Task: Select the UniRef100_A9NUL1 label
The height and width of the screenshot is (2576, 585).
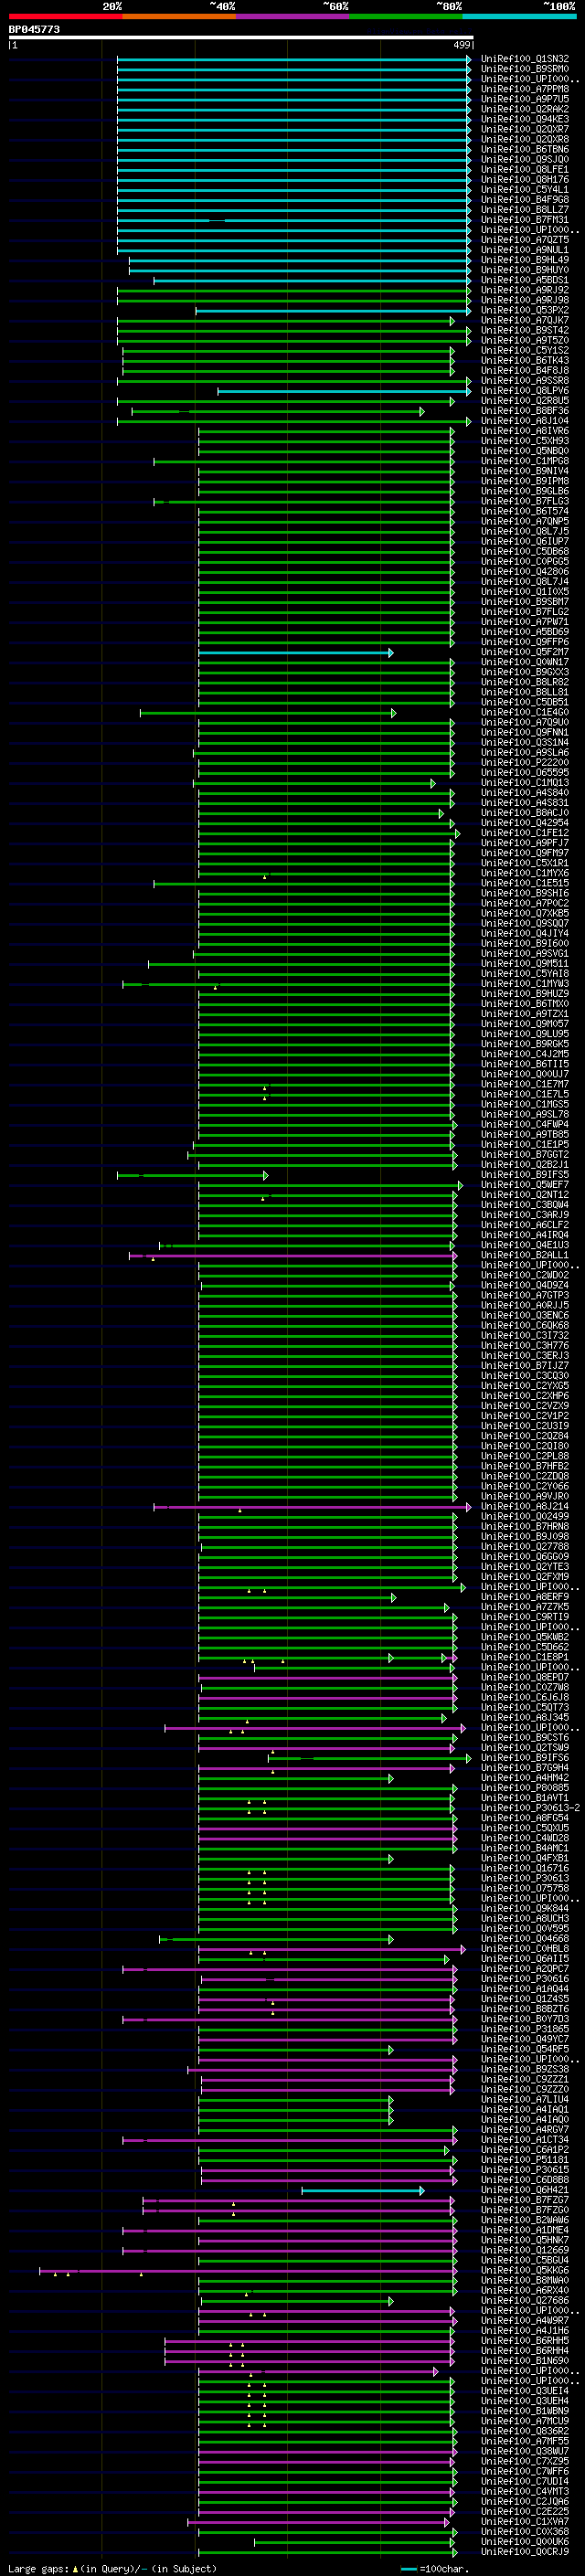Action: point(525,250)
